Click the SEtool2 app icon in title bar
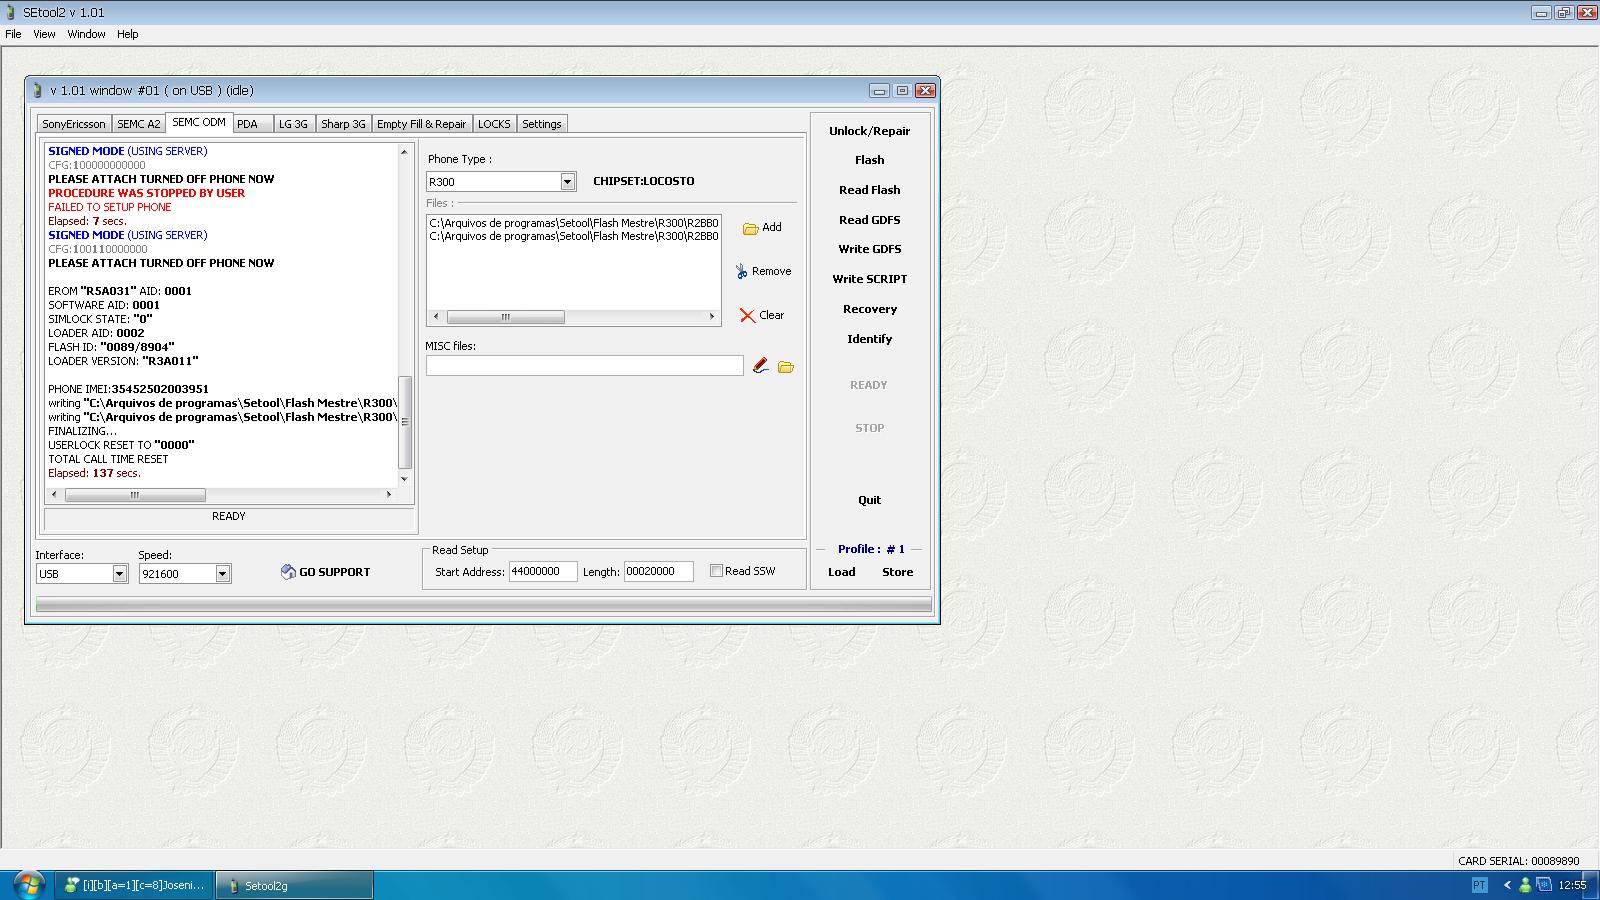Screen dimensions: 1600x900 click(x=10, y=12)
